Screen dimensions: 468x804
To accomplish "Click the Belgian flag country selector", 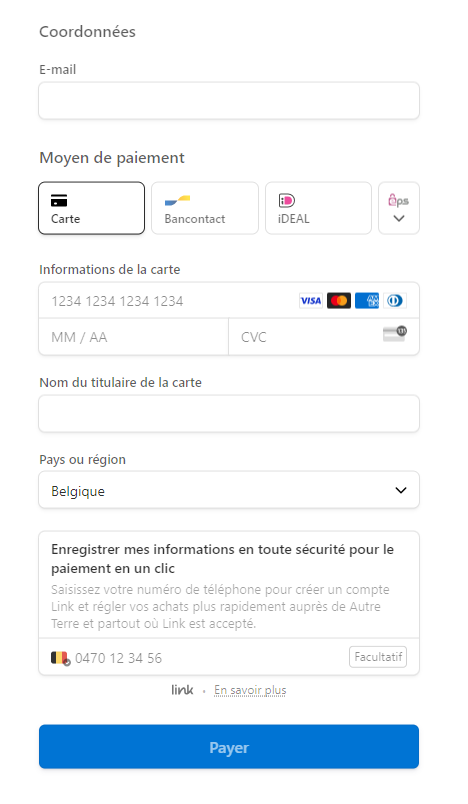I will point(60,658).
